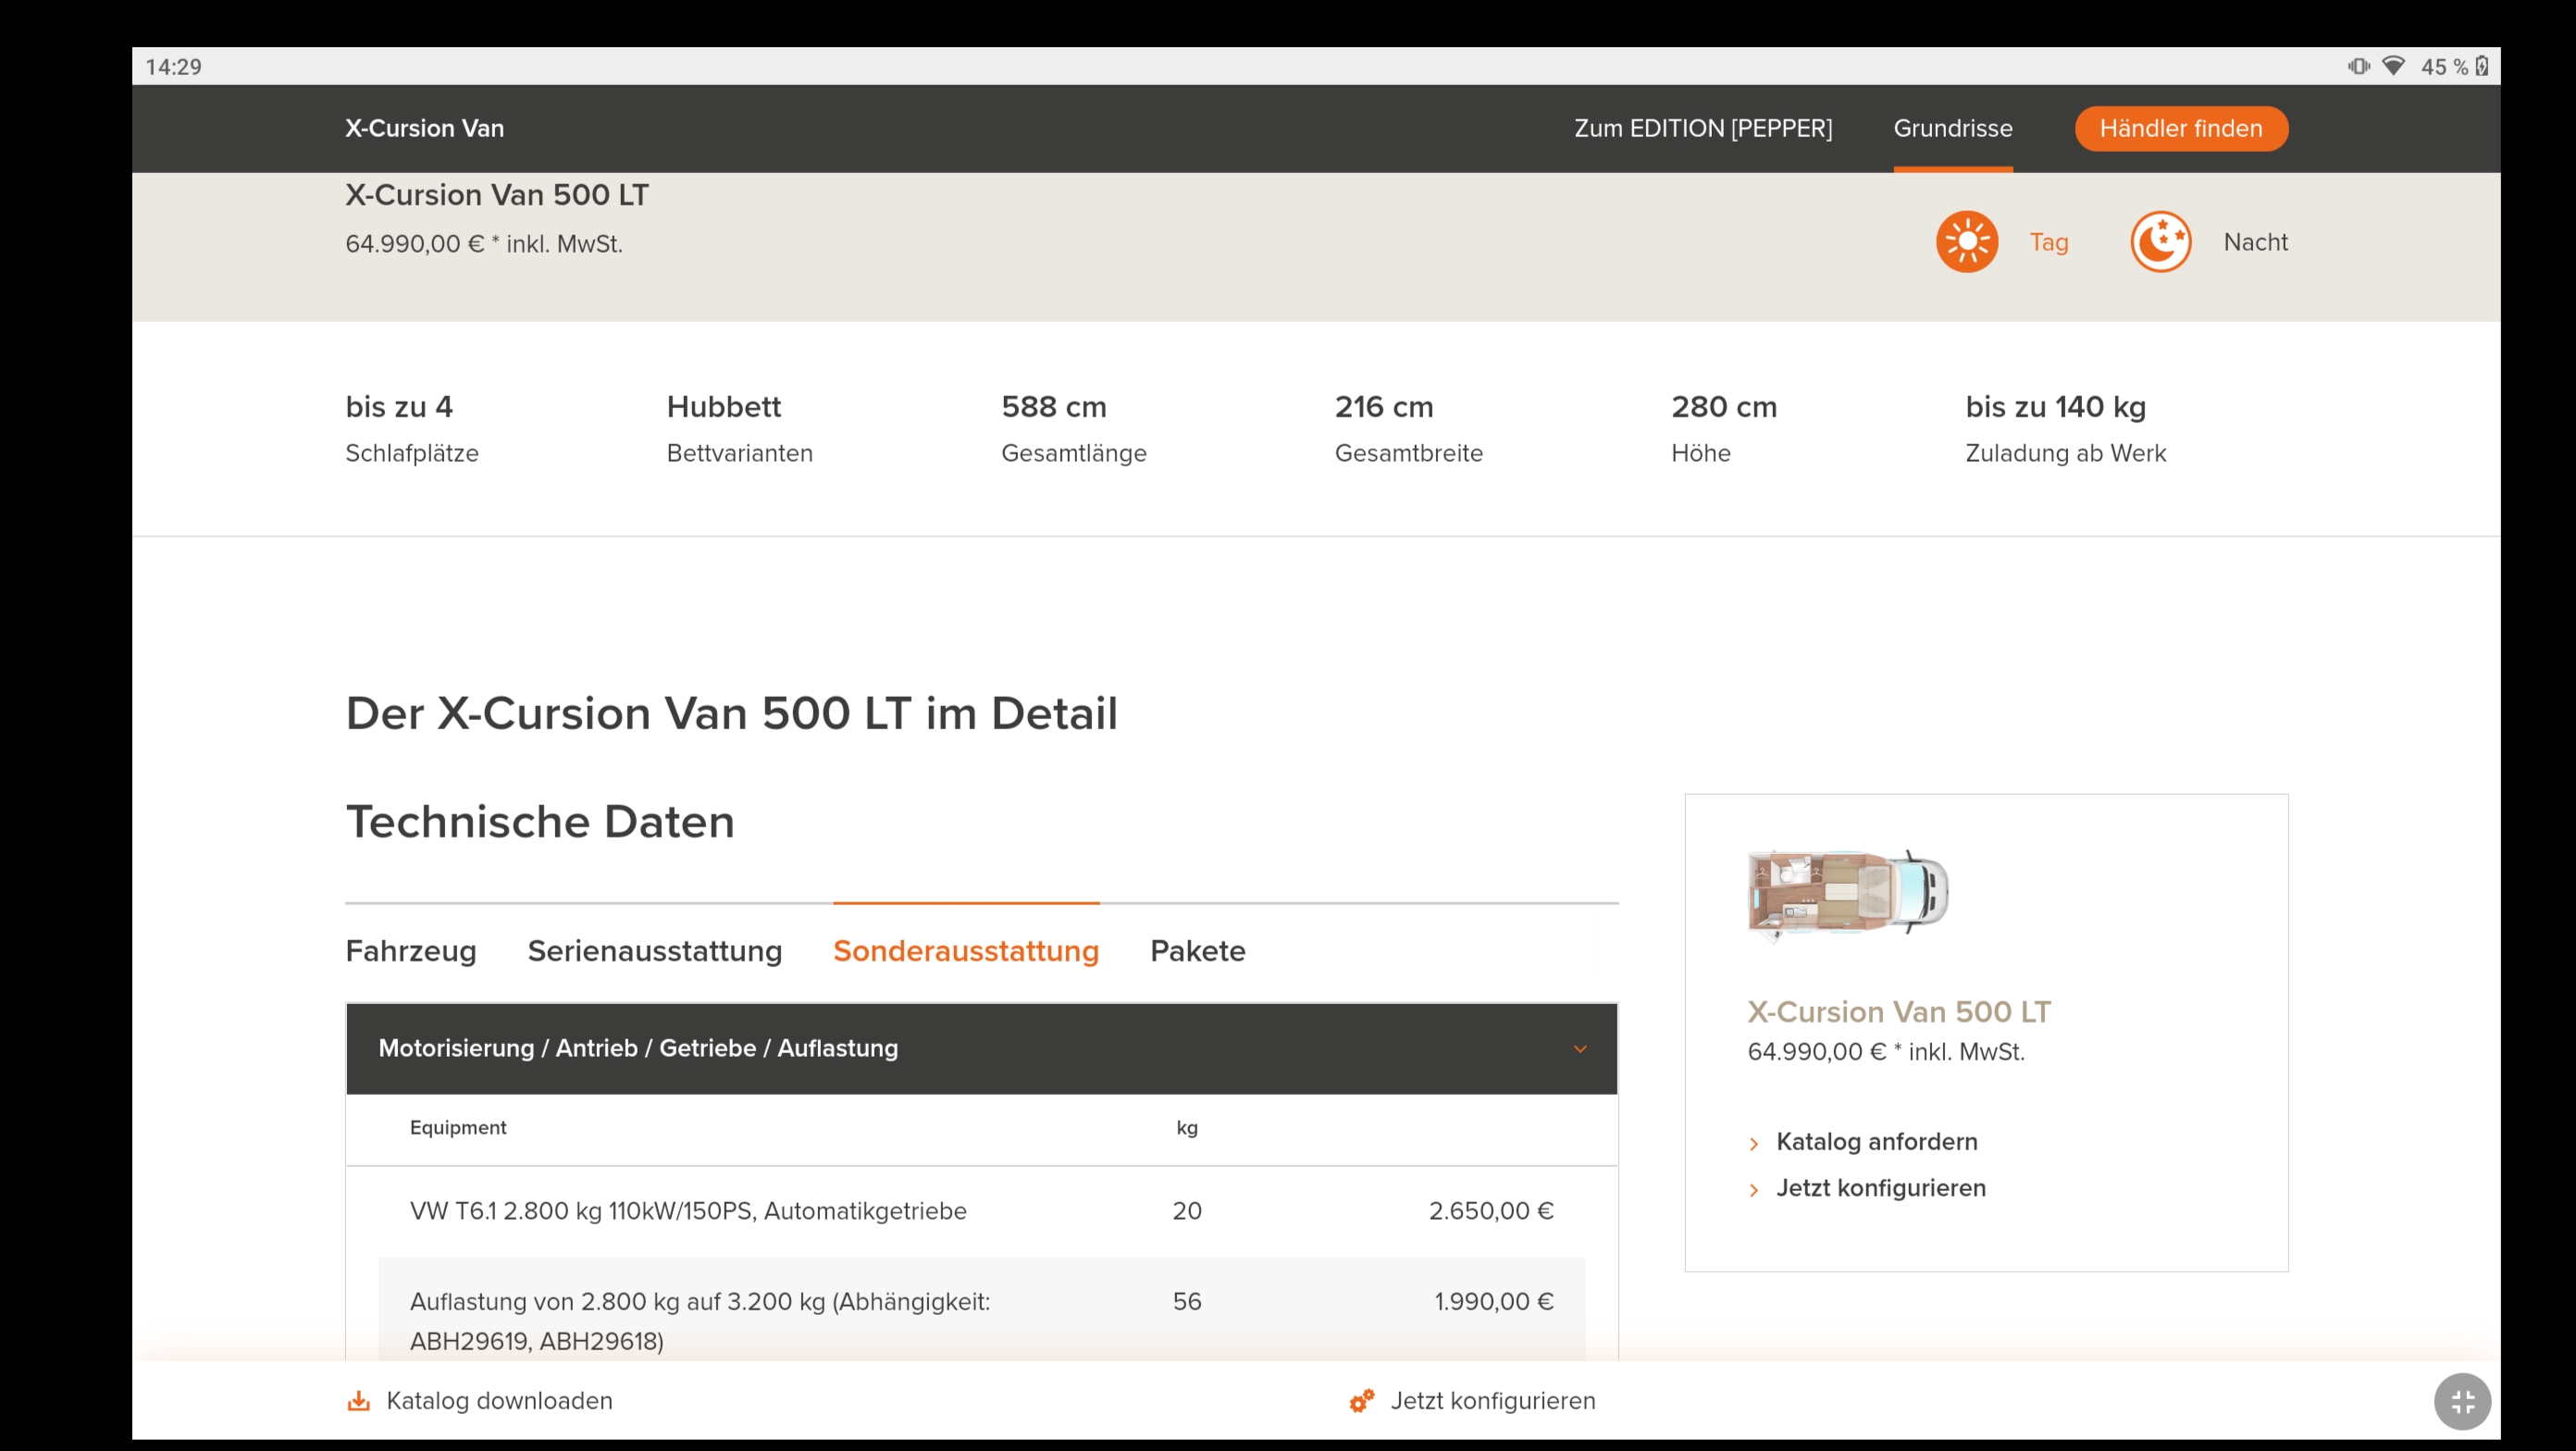This screenshot has height=1451, width=2576.
Task: Go to Zum EDITION [PEPPER] in navigation
Action: tap(1703, 128)
